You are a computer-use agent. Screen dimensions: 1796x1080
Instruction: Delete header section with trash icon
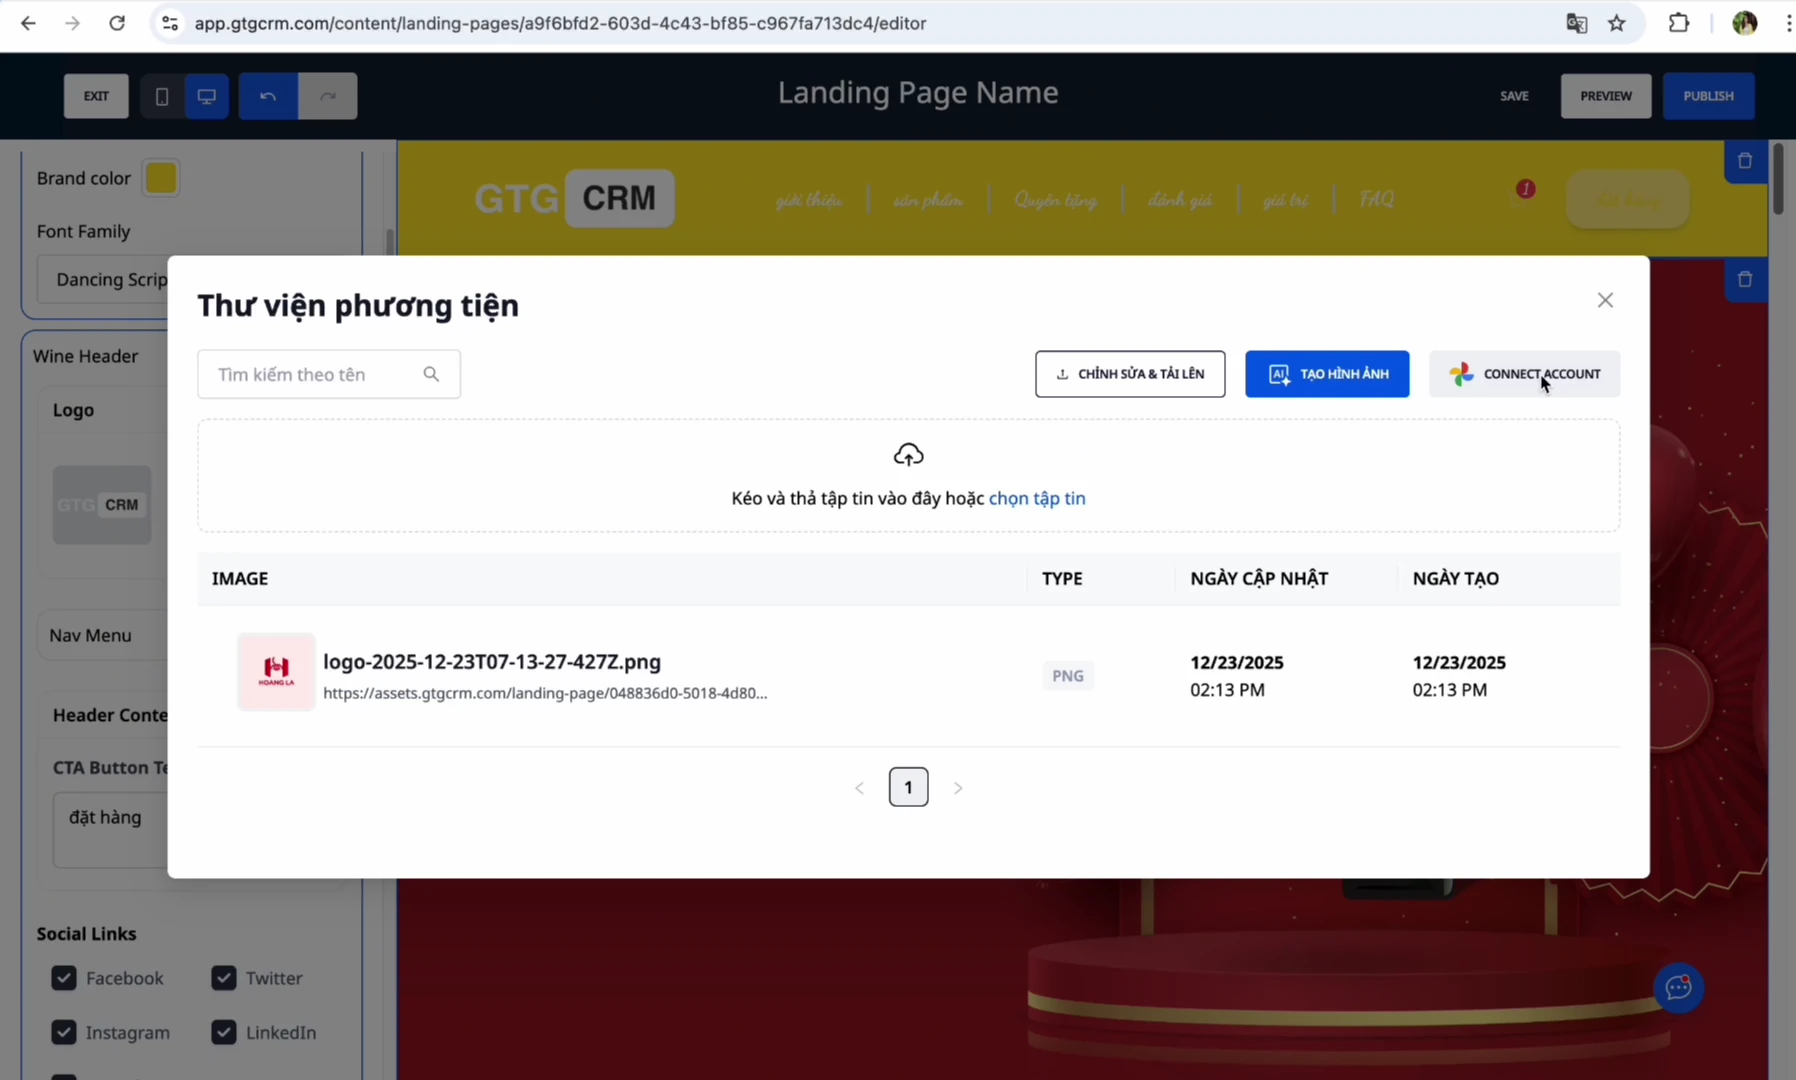[1745, 161]
